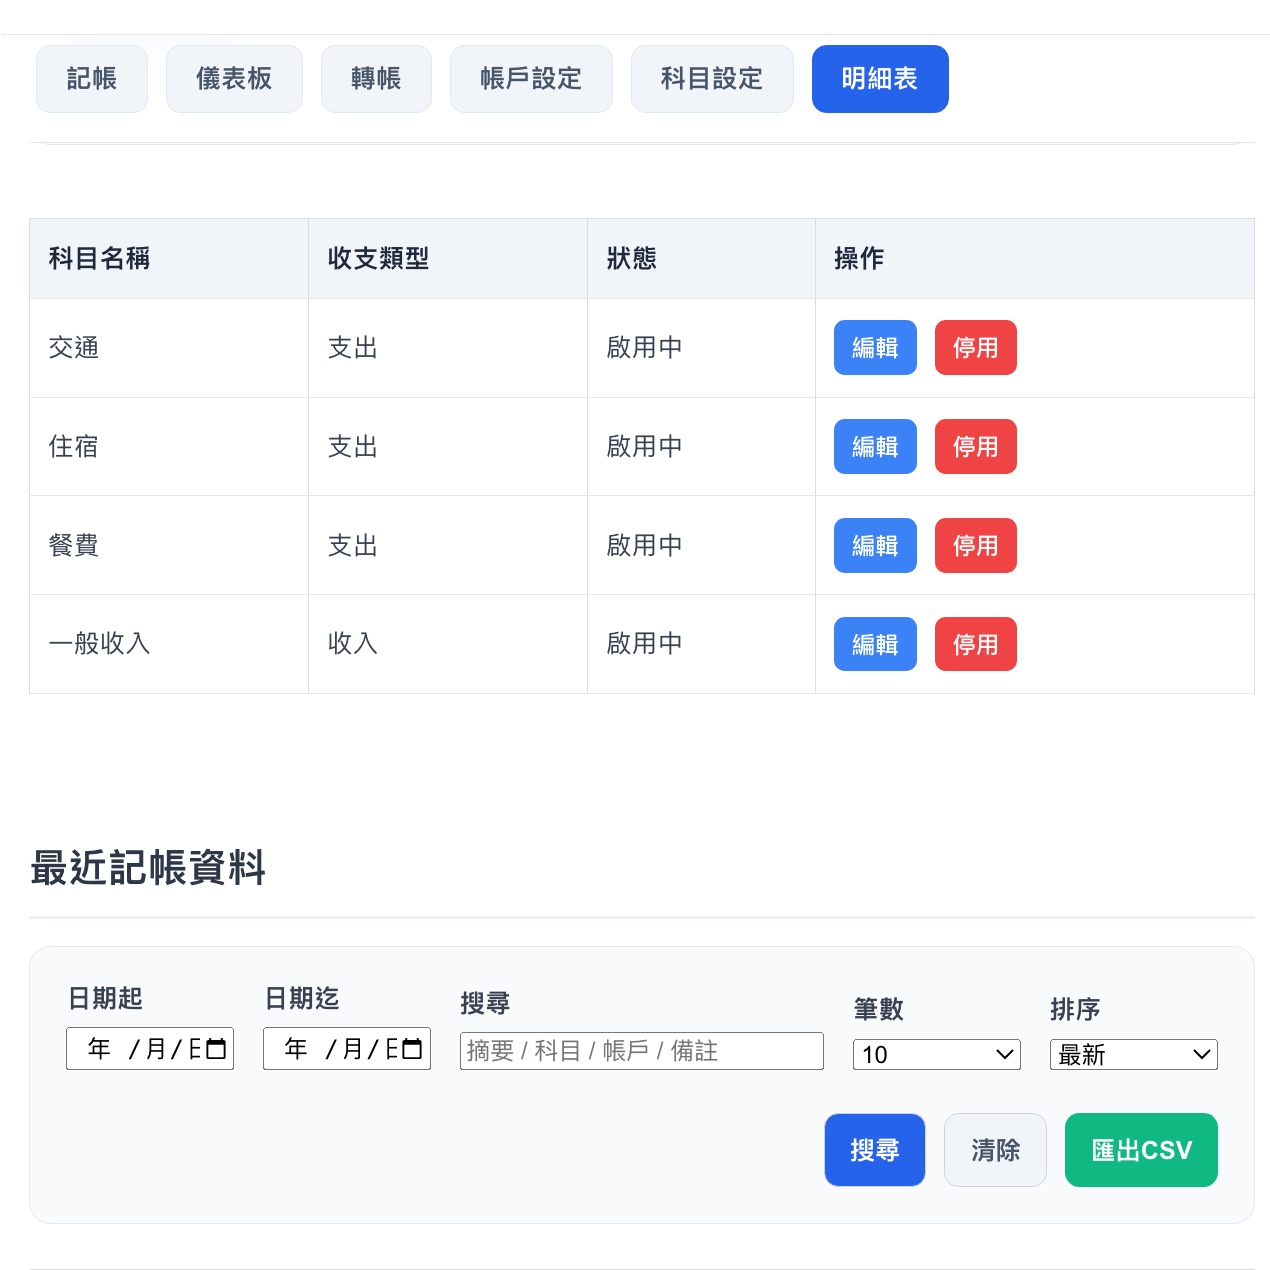Edit the 一般收入 category
Screen dimensions: 1270x1270
875,644
